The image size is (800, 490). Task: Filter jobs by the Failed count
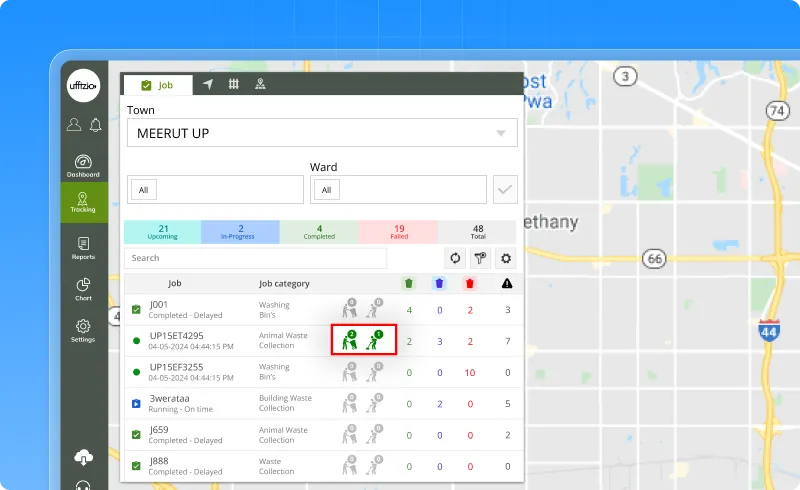point(398,232)
